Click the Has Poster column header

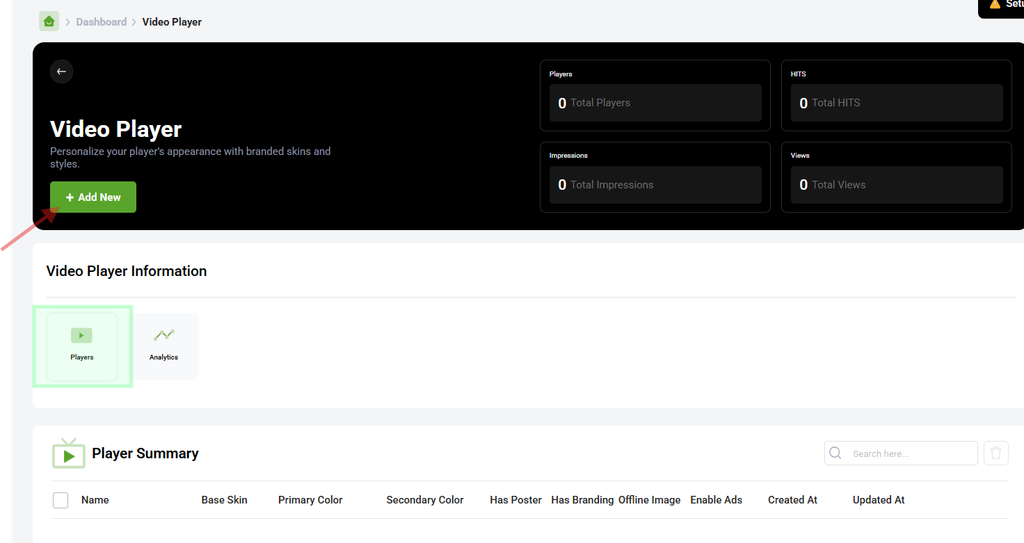[x=516, y=500]
